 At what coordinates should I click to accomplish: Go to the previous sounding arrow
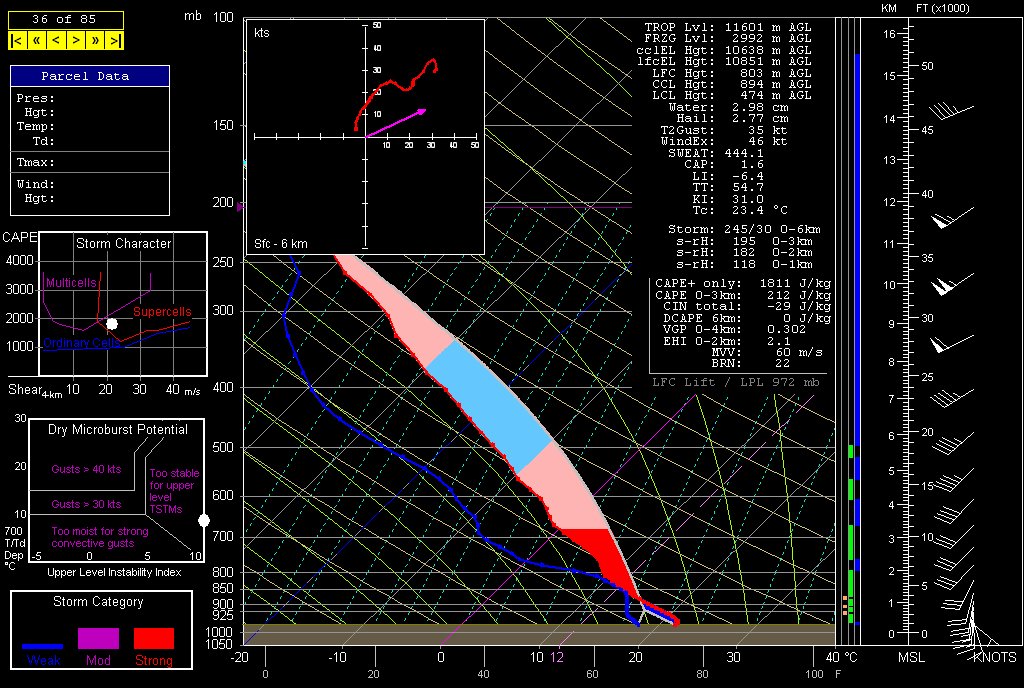click(56, 40)
